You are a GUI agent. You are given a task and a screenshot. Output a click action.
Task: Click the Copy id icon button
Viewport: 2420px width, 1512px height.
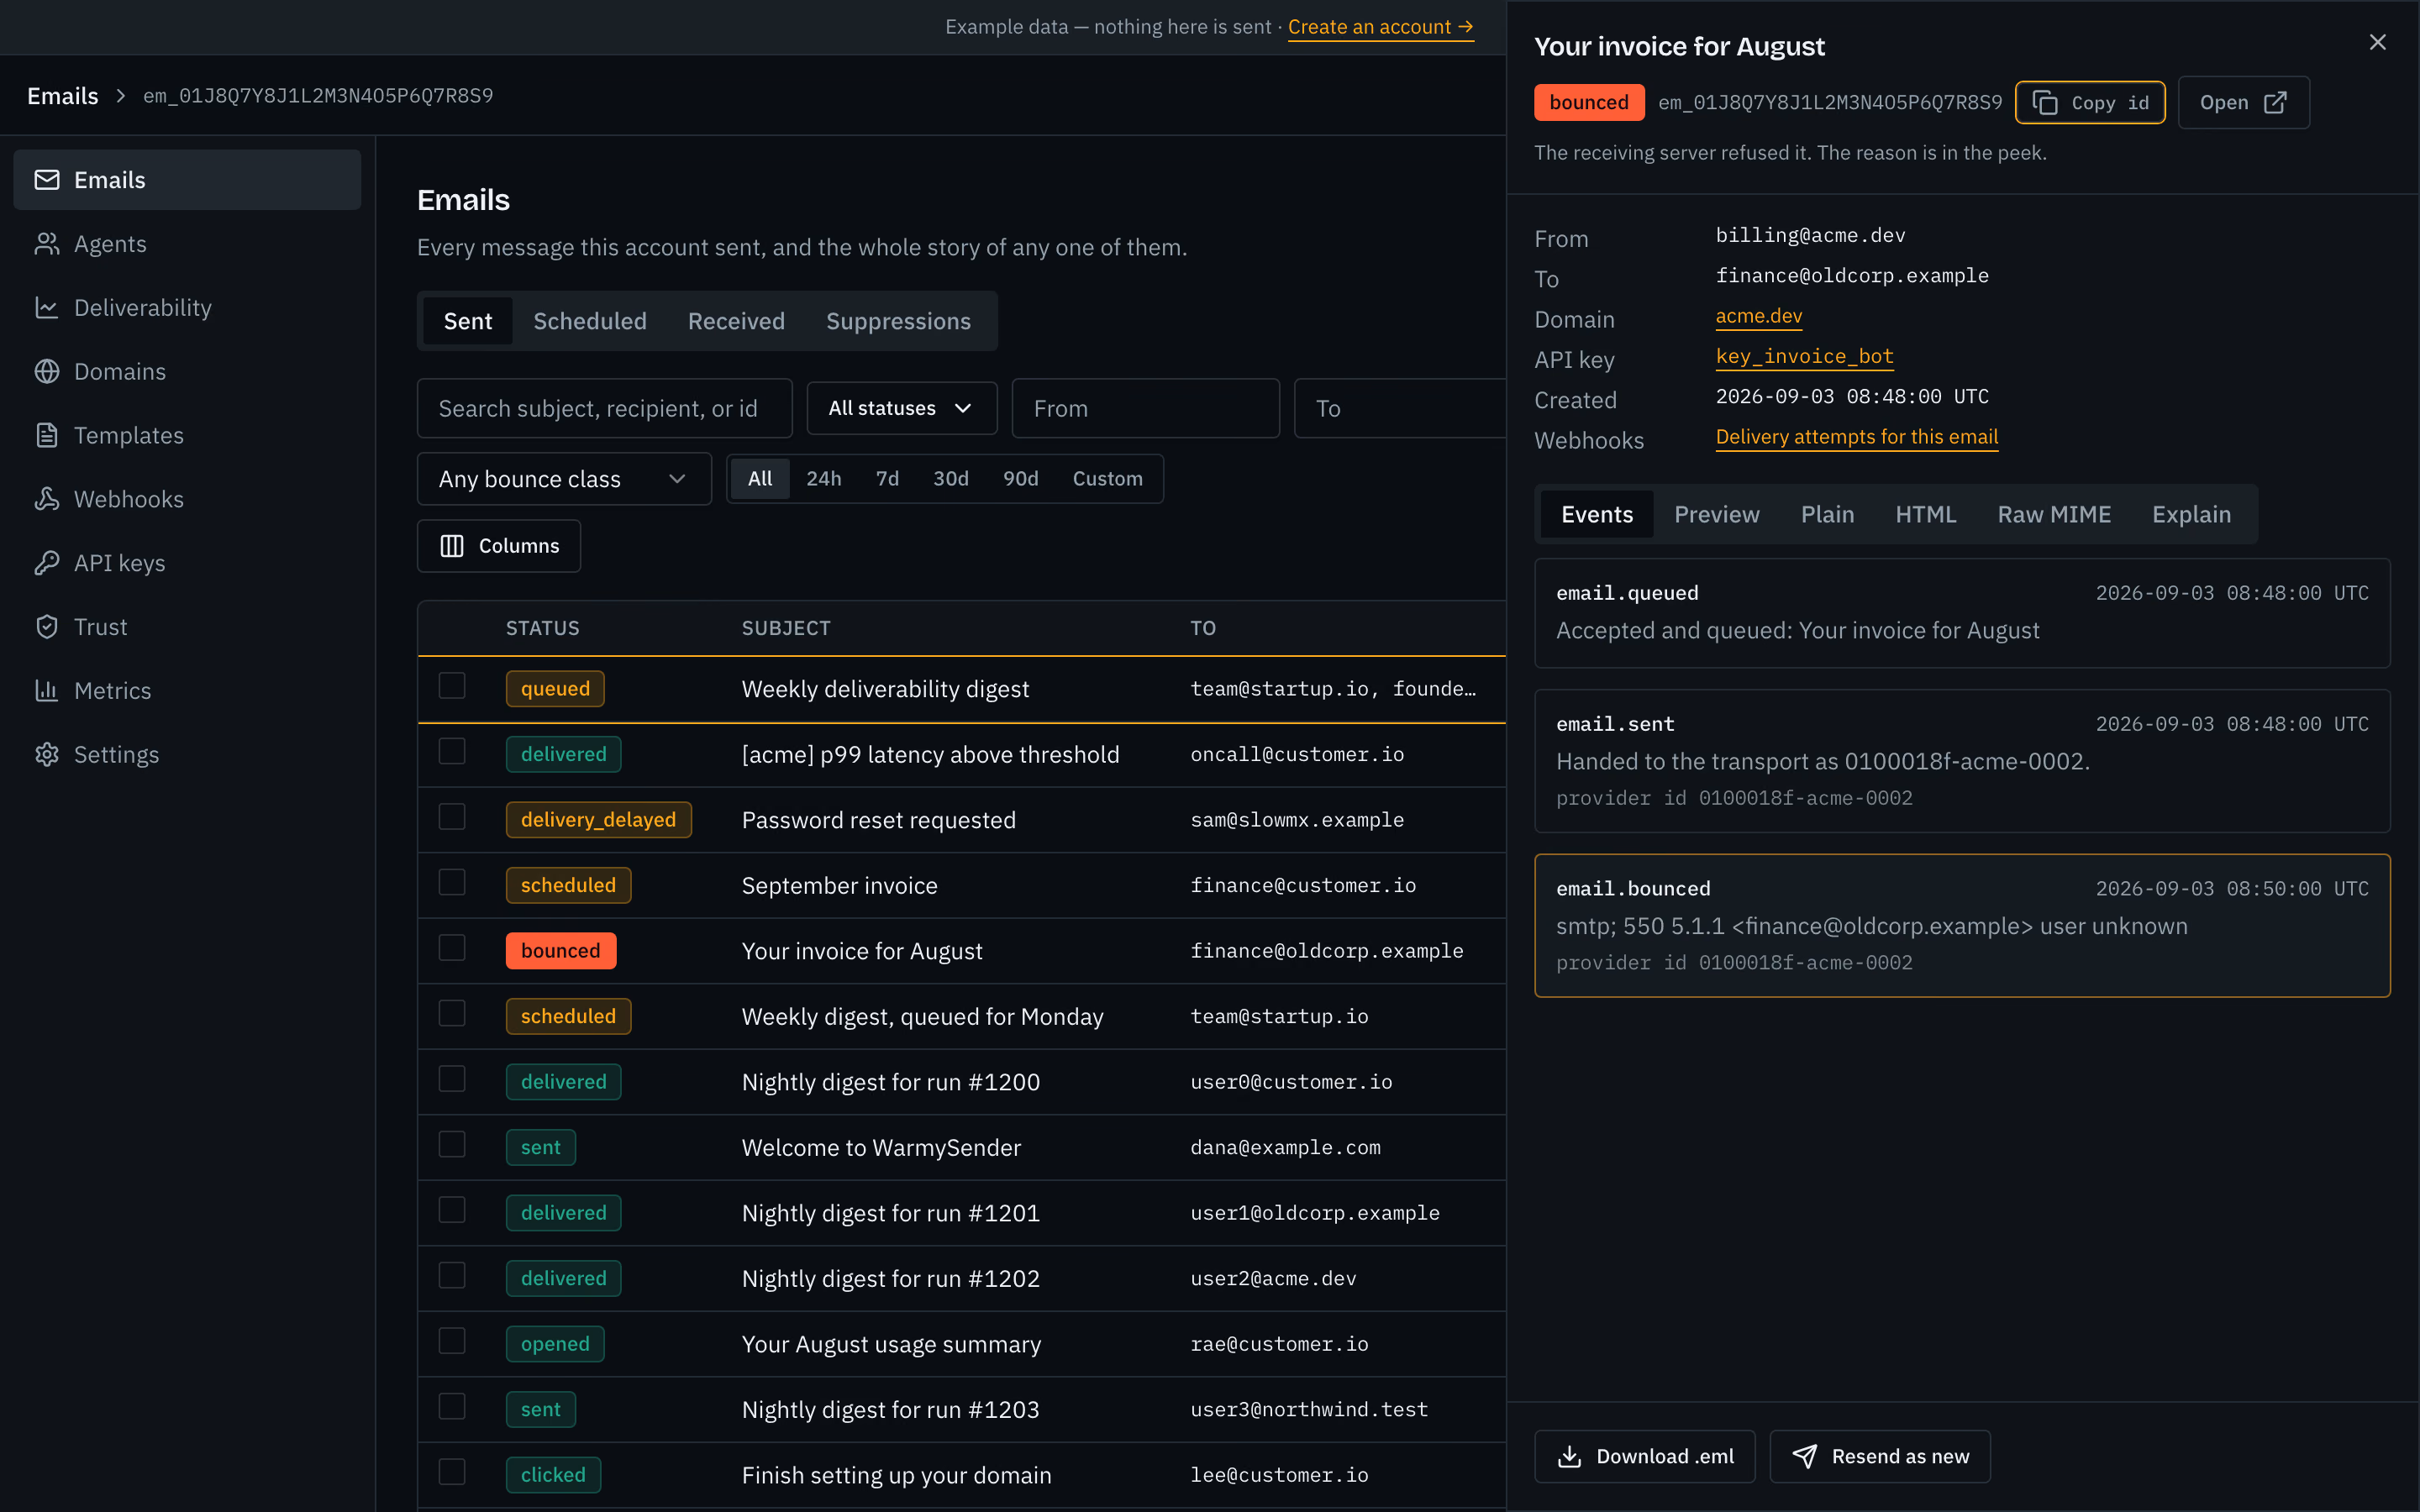2090,103
